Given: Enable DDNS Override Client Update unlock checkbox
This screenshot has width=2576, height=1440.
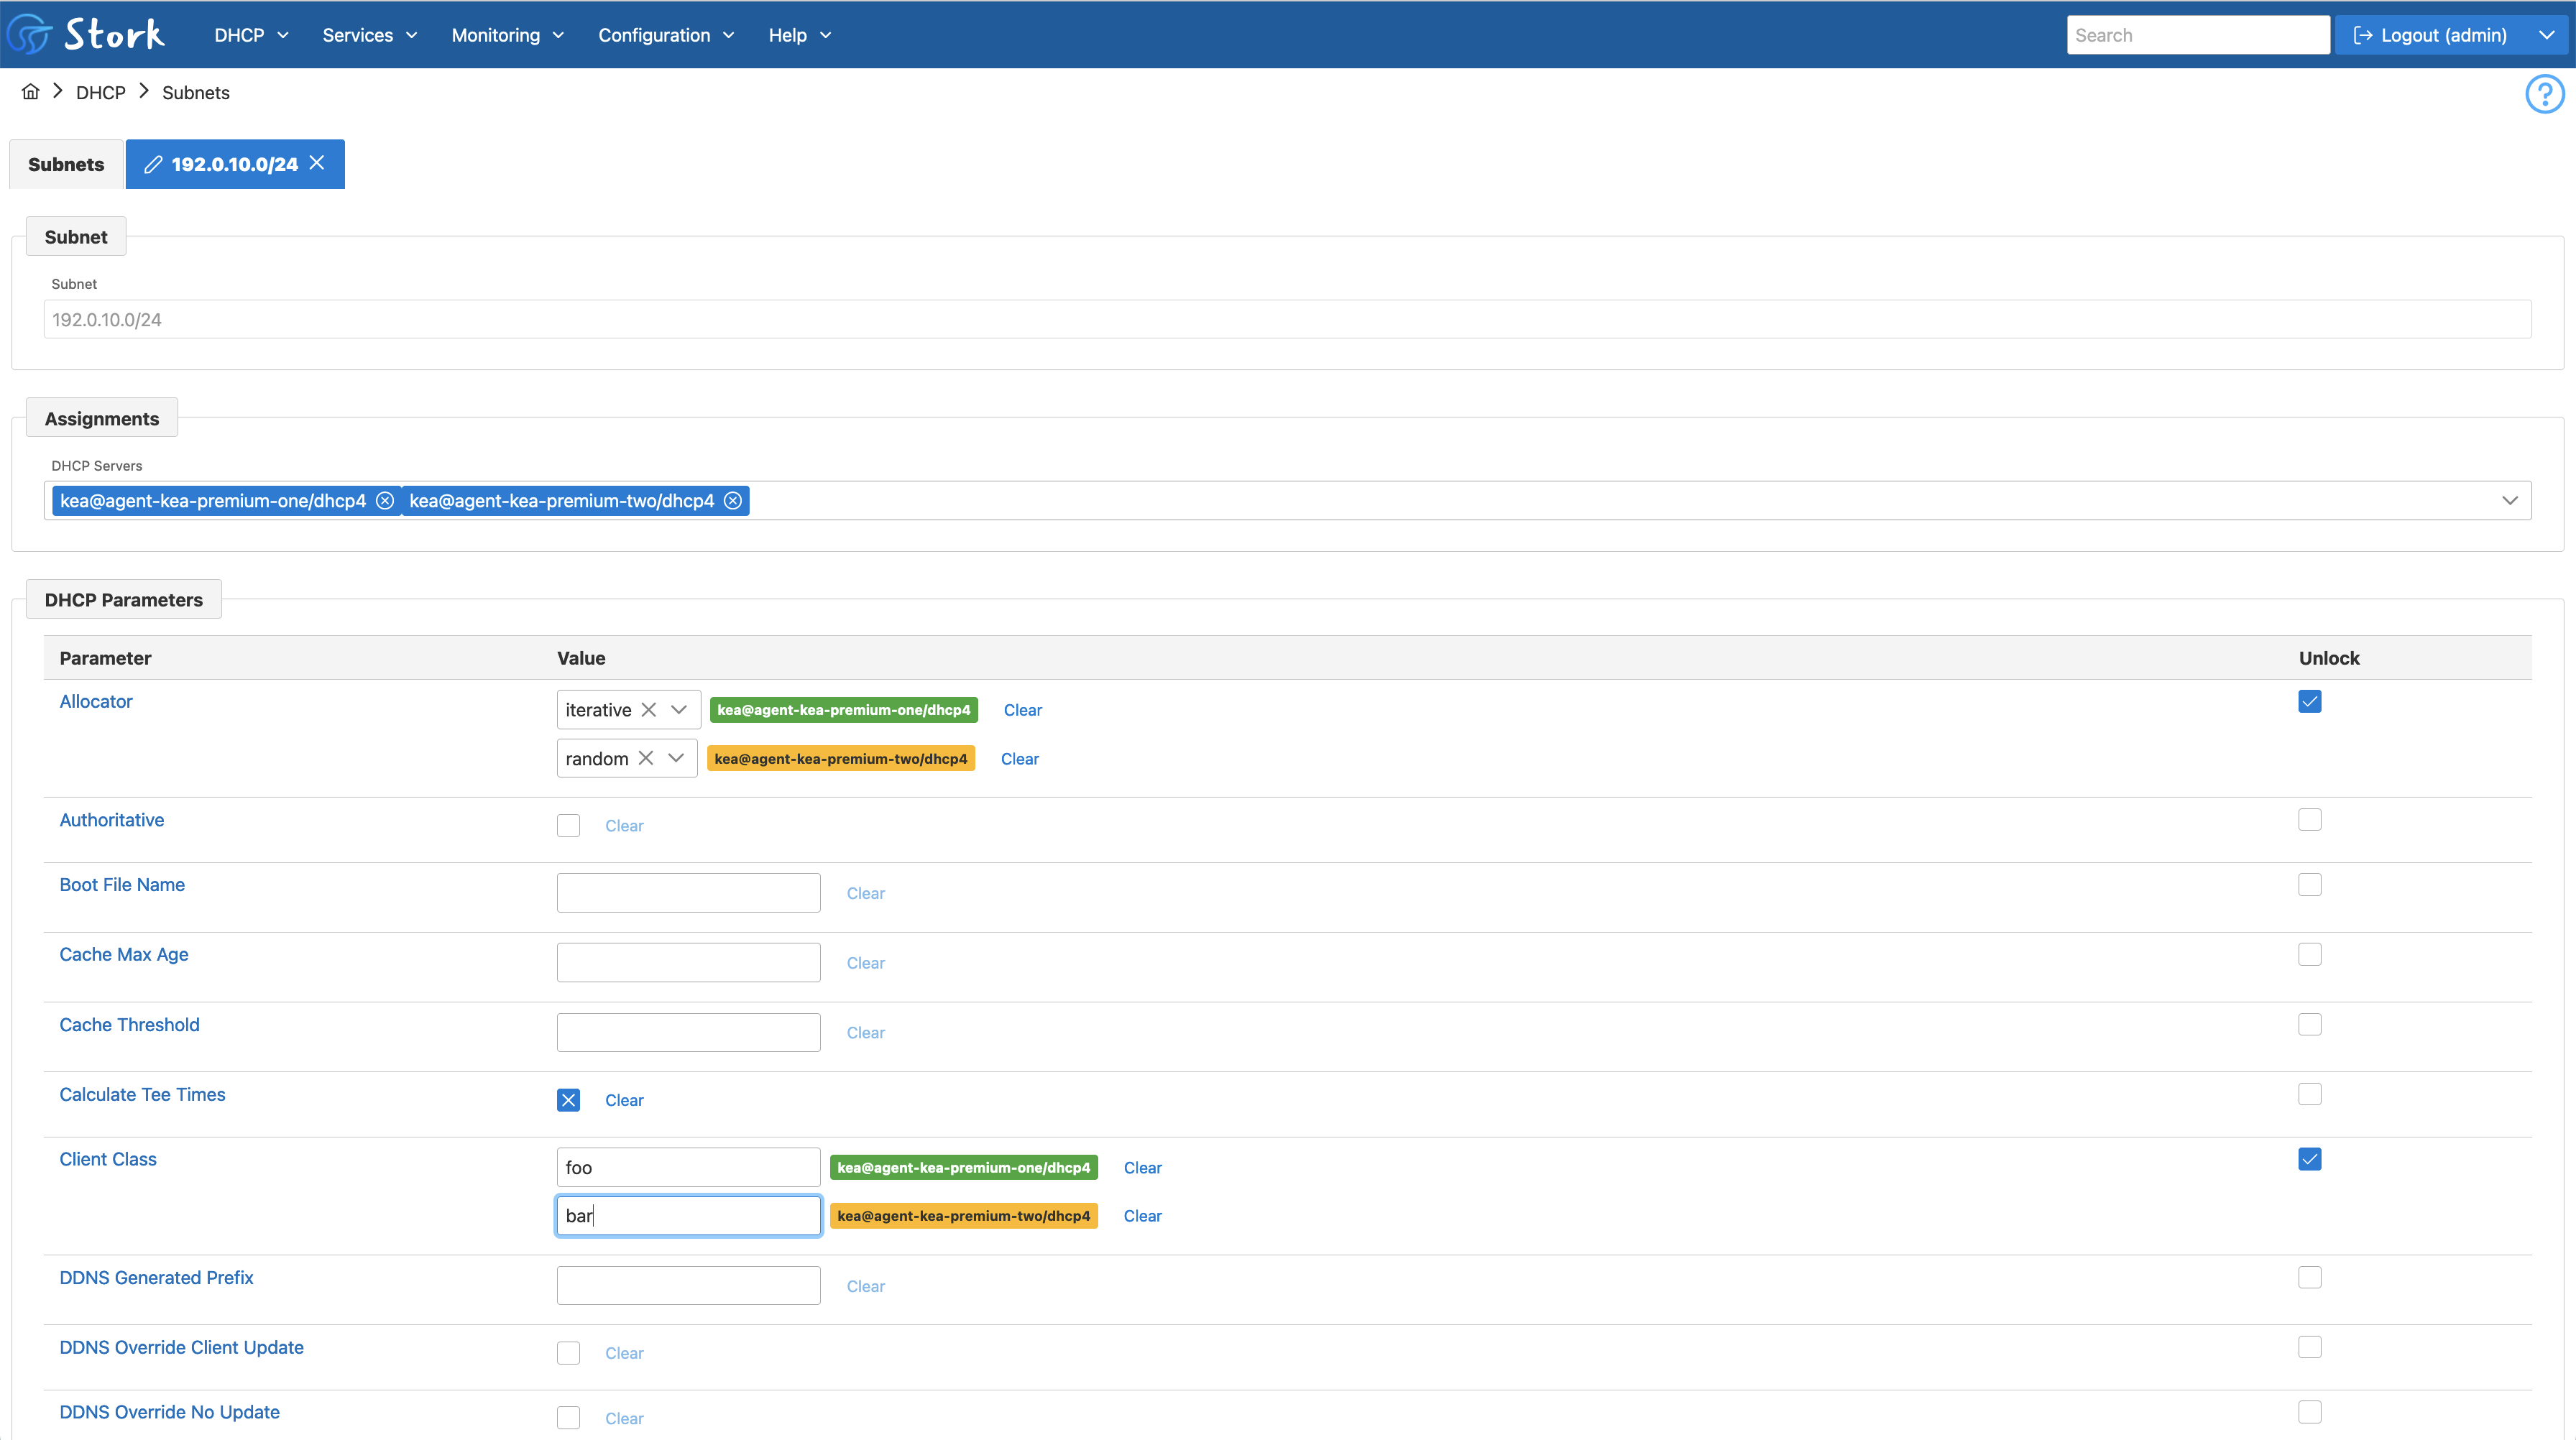Looking at the screenshot, I should (x=2310, y=1347).
